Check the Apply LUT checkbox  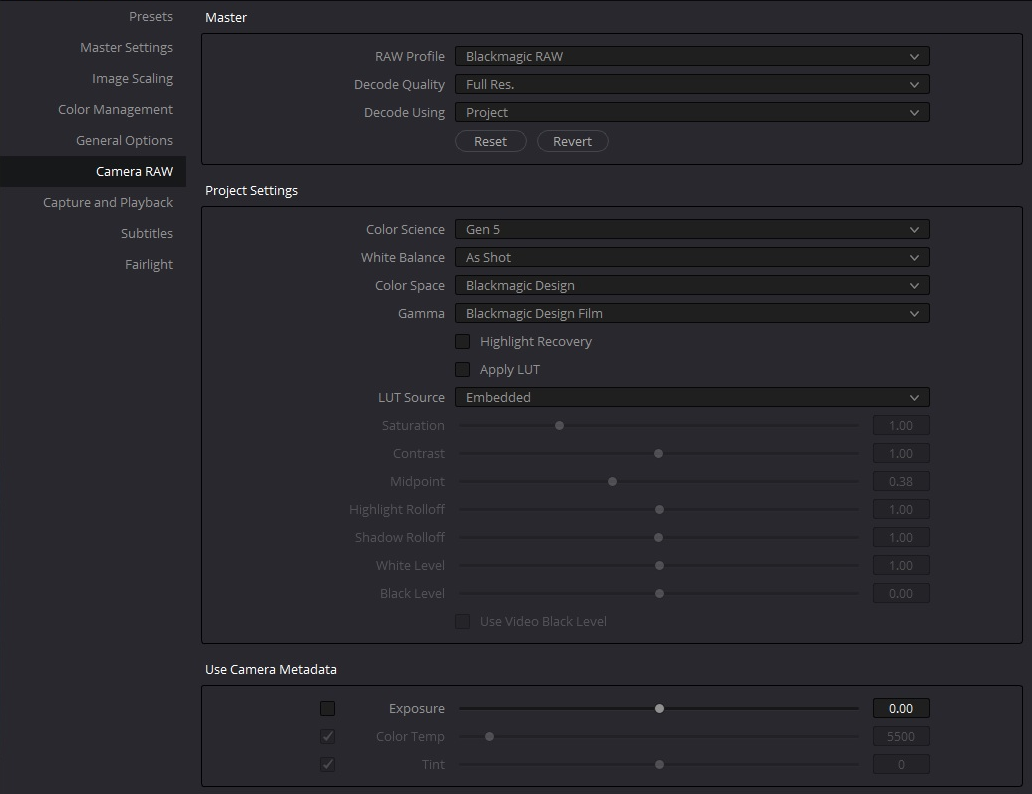(x=463, y=369)
